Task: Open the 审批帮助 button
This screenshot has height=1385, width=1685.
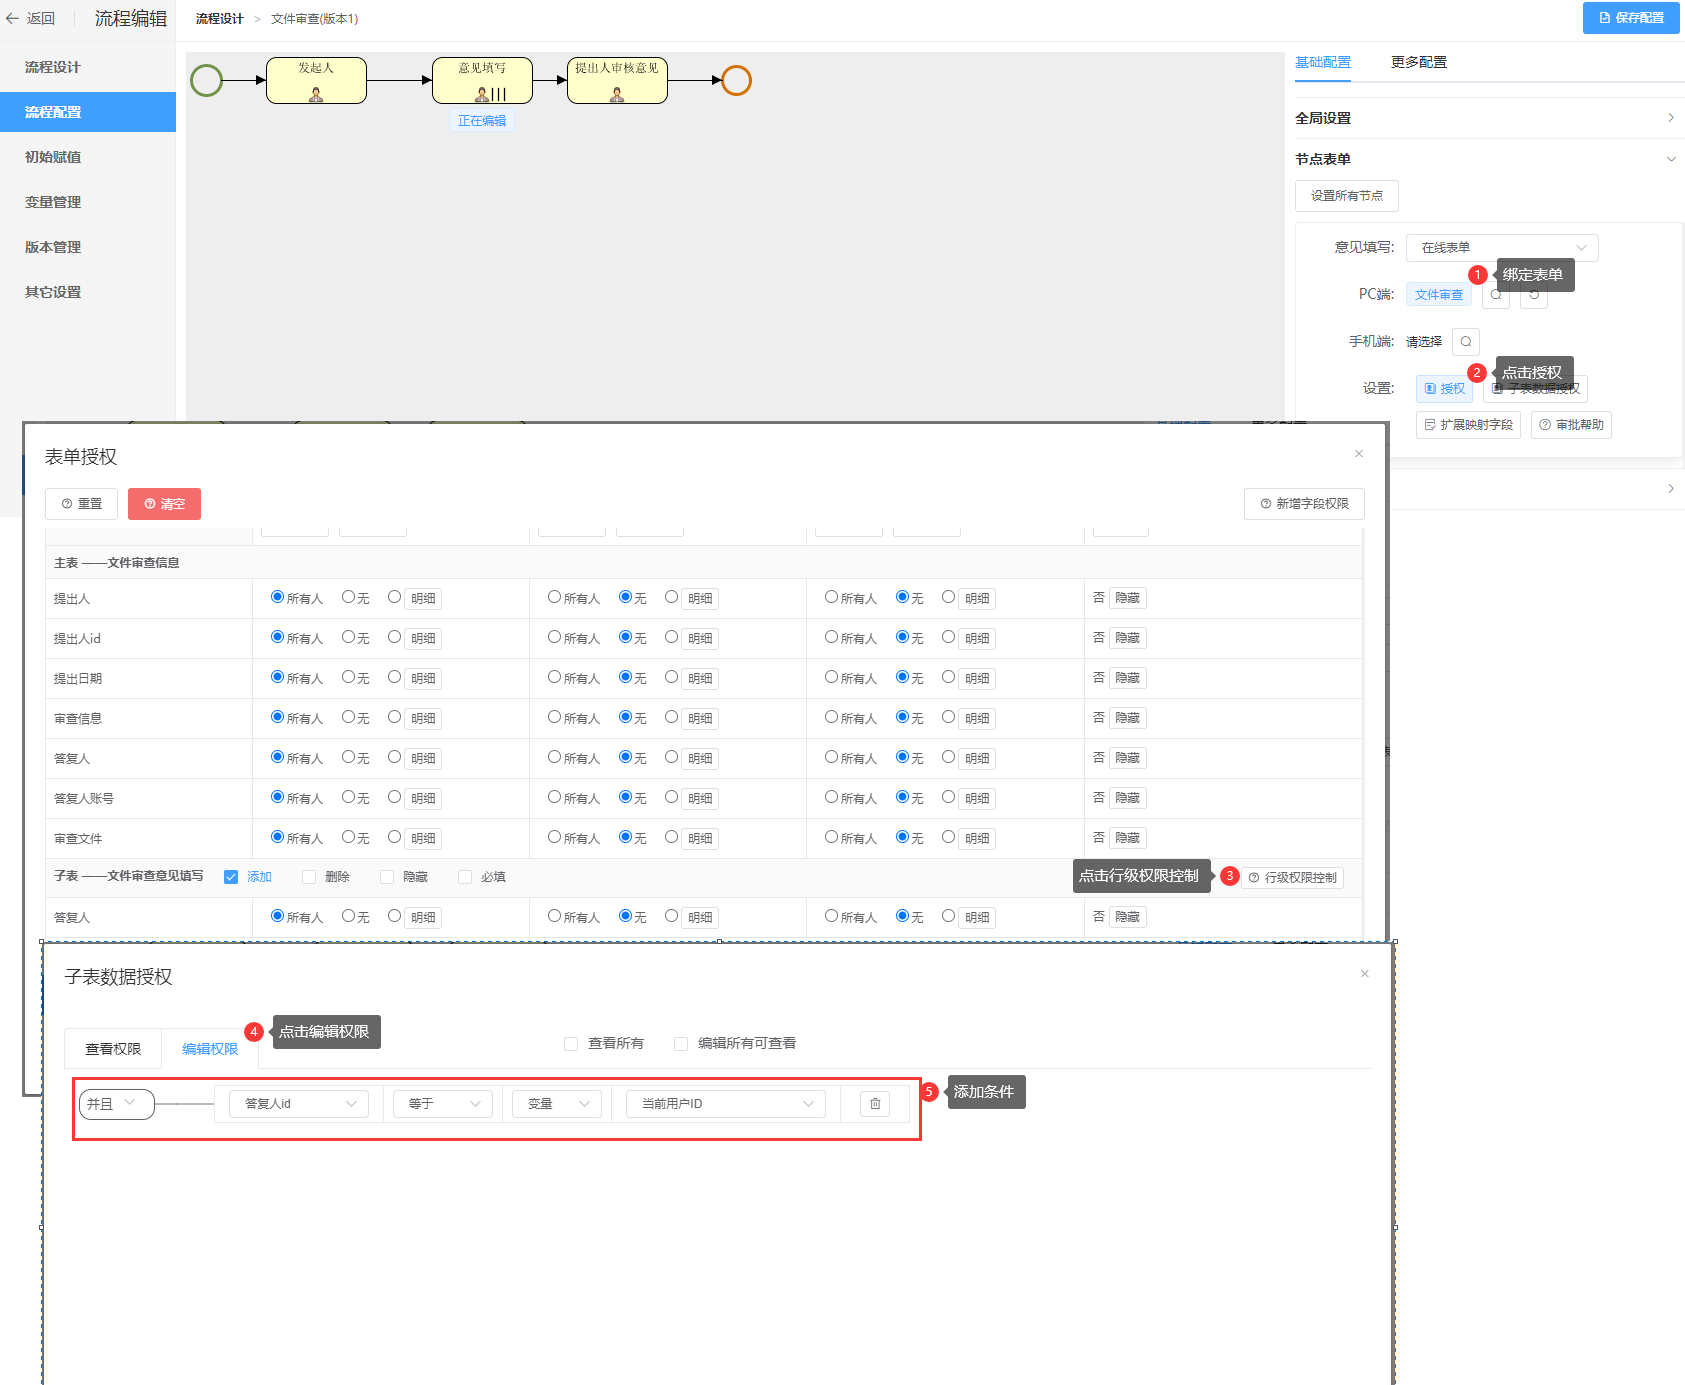Action: tap(1571, 425)
